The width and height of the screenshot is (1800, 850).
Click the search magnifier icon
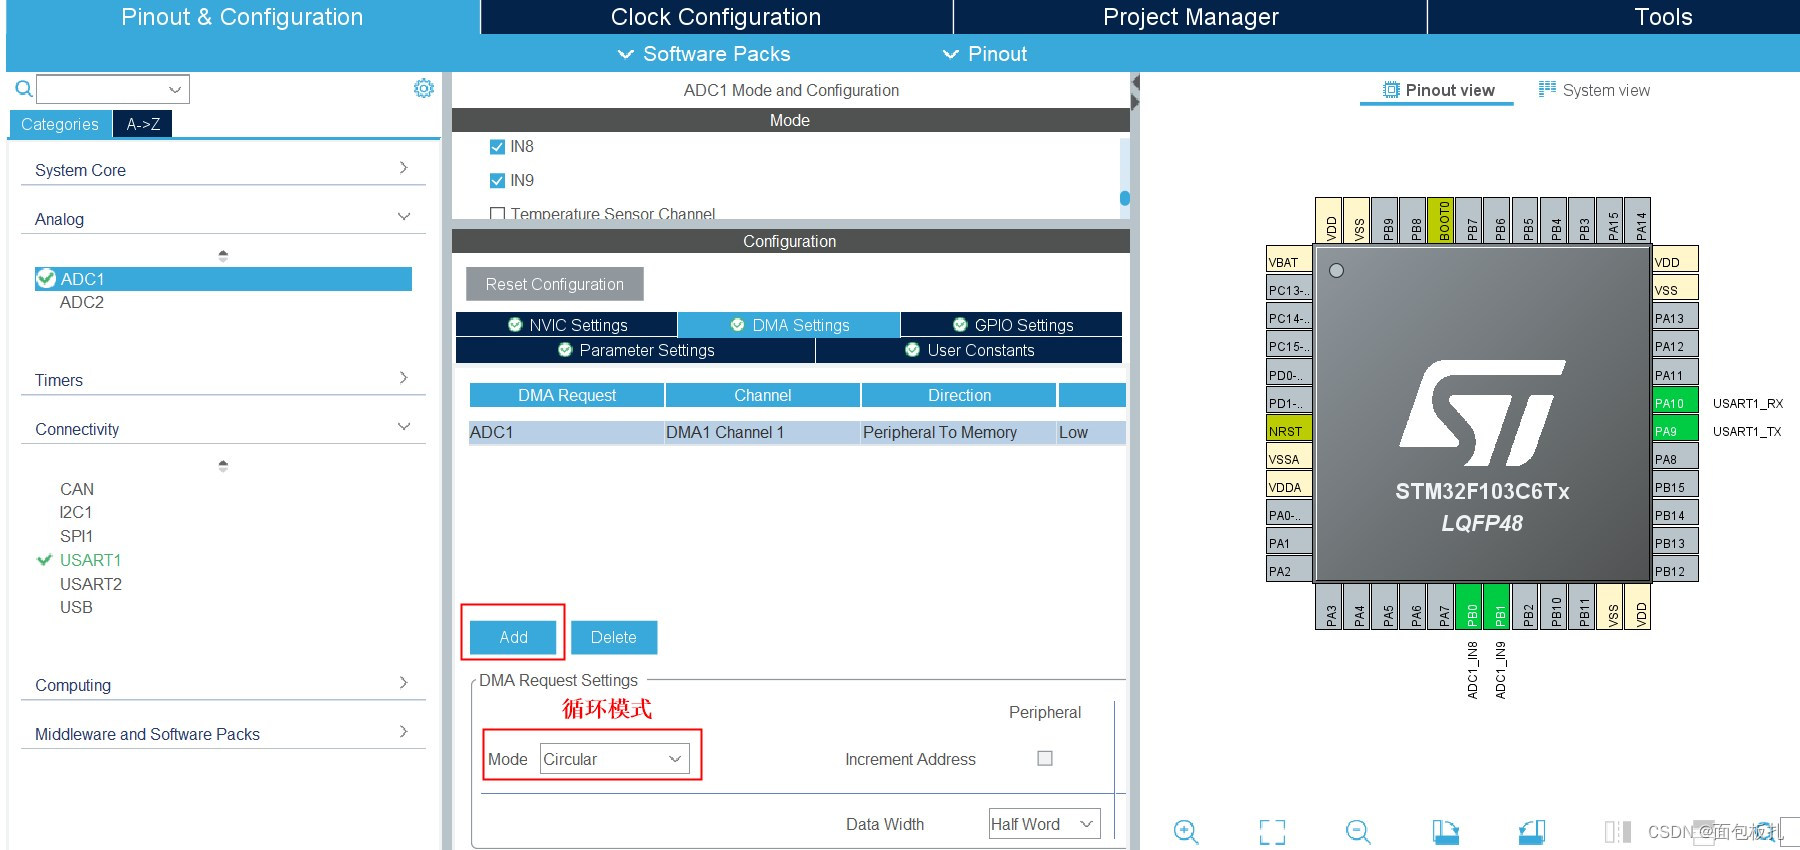point(24,89)
